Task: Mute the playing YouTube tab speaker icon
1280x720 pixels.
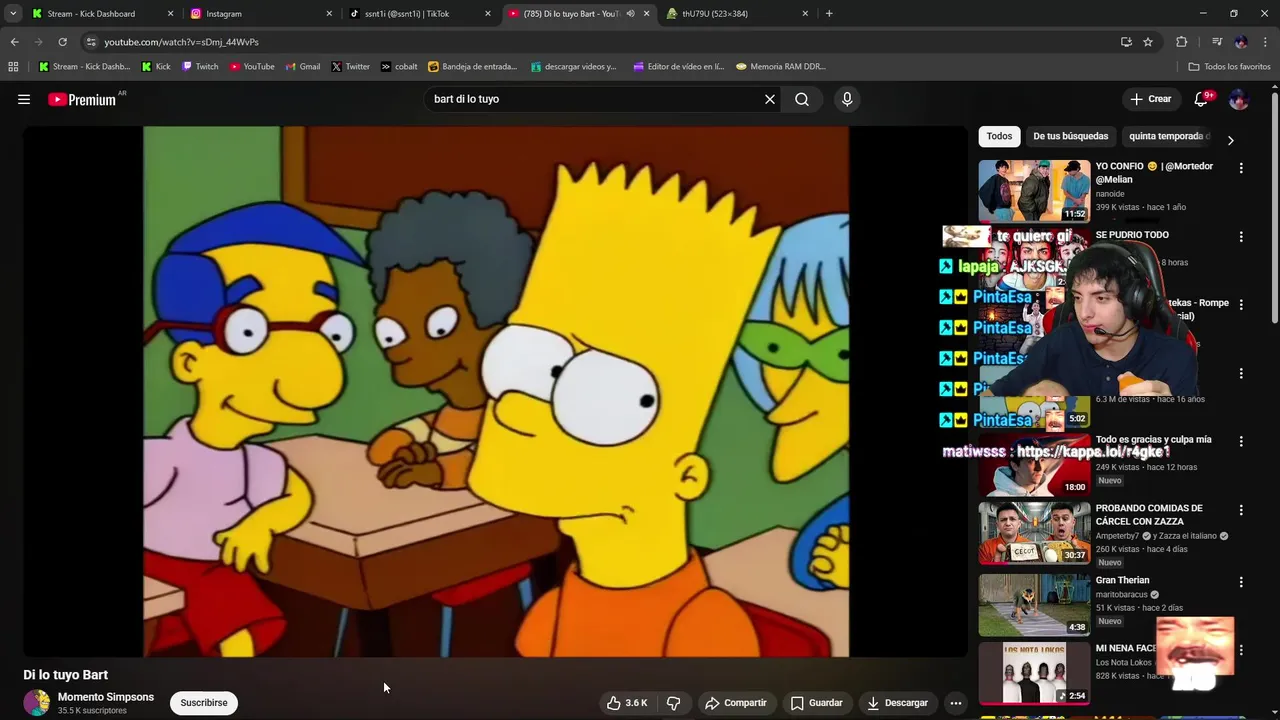Action: click(x=630, y=14)
